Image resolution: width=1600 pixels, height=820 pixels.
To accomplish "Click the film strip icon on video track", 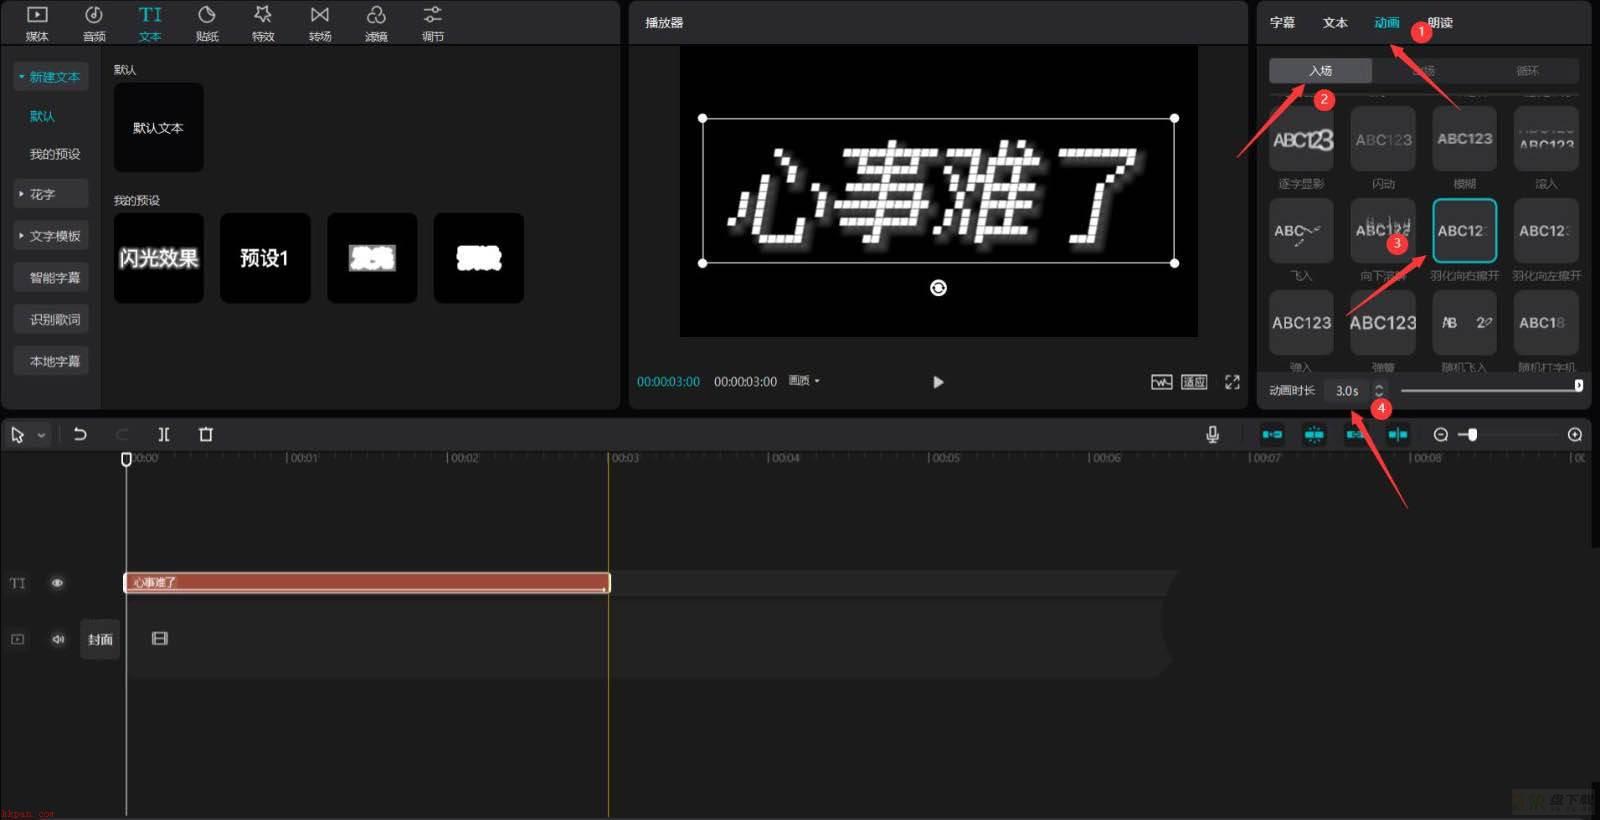I will pyautogui.click(x=160, y=638).
